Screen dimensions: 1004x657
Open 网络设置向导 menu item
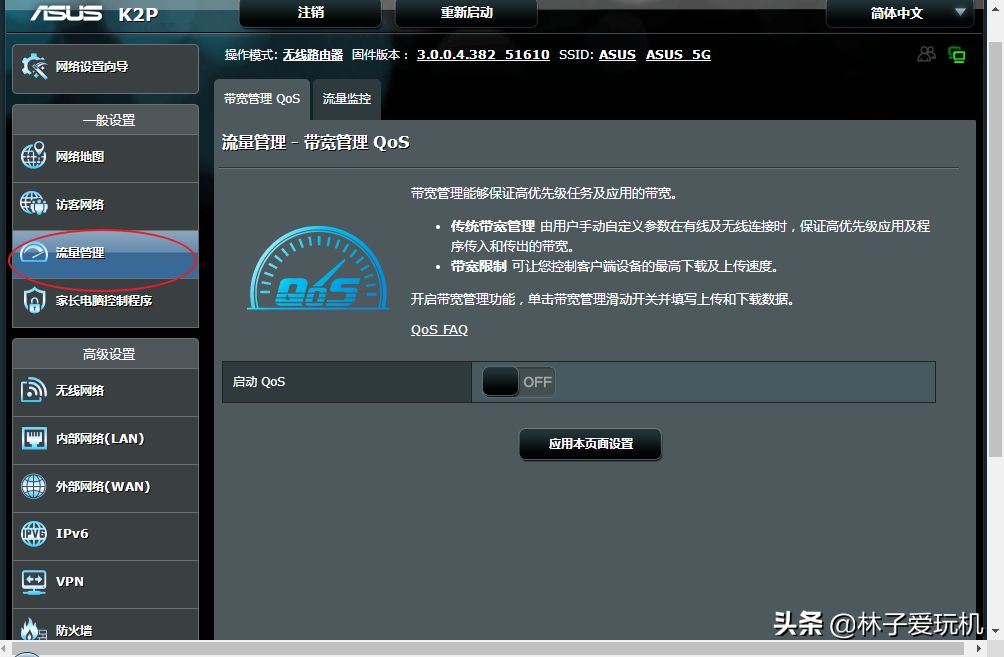pyautogui.click(x=105, y=68)
